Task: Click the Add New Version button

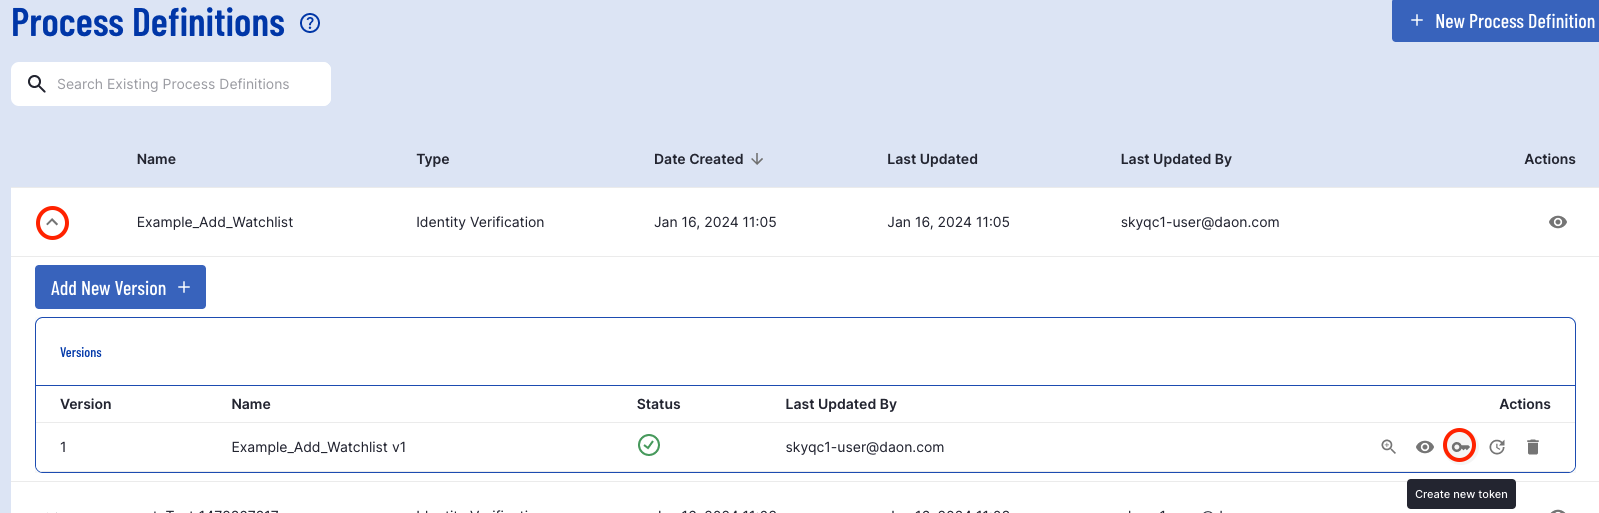Action: 120,287
